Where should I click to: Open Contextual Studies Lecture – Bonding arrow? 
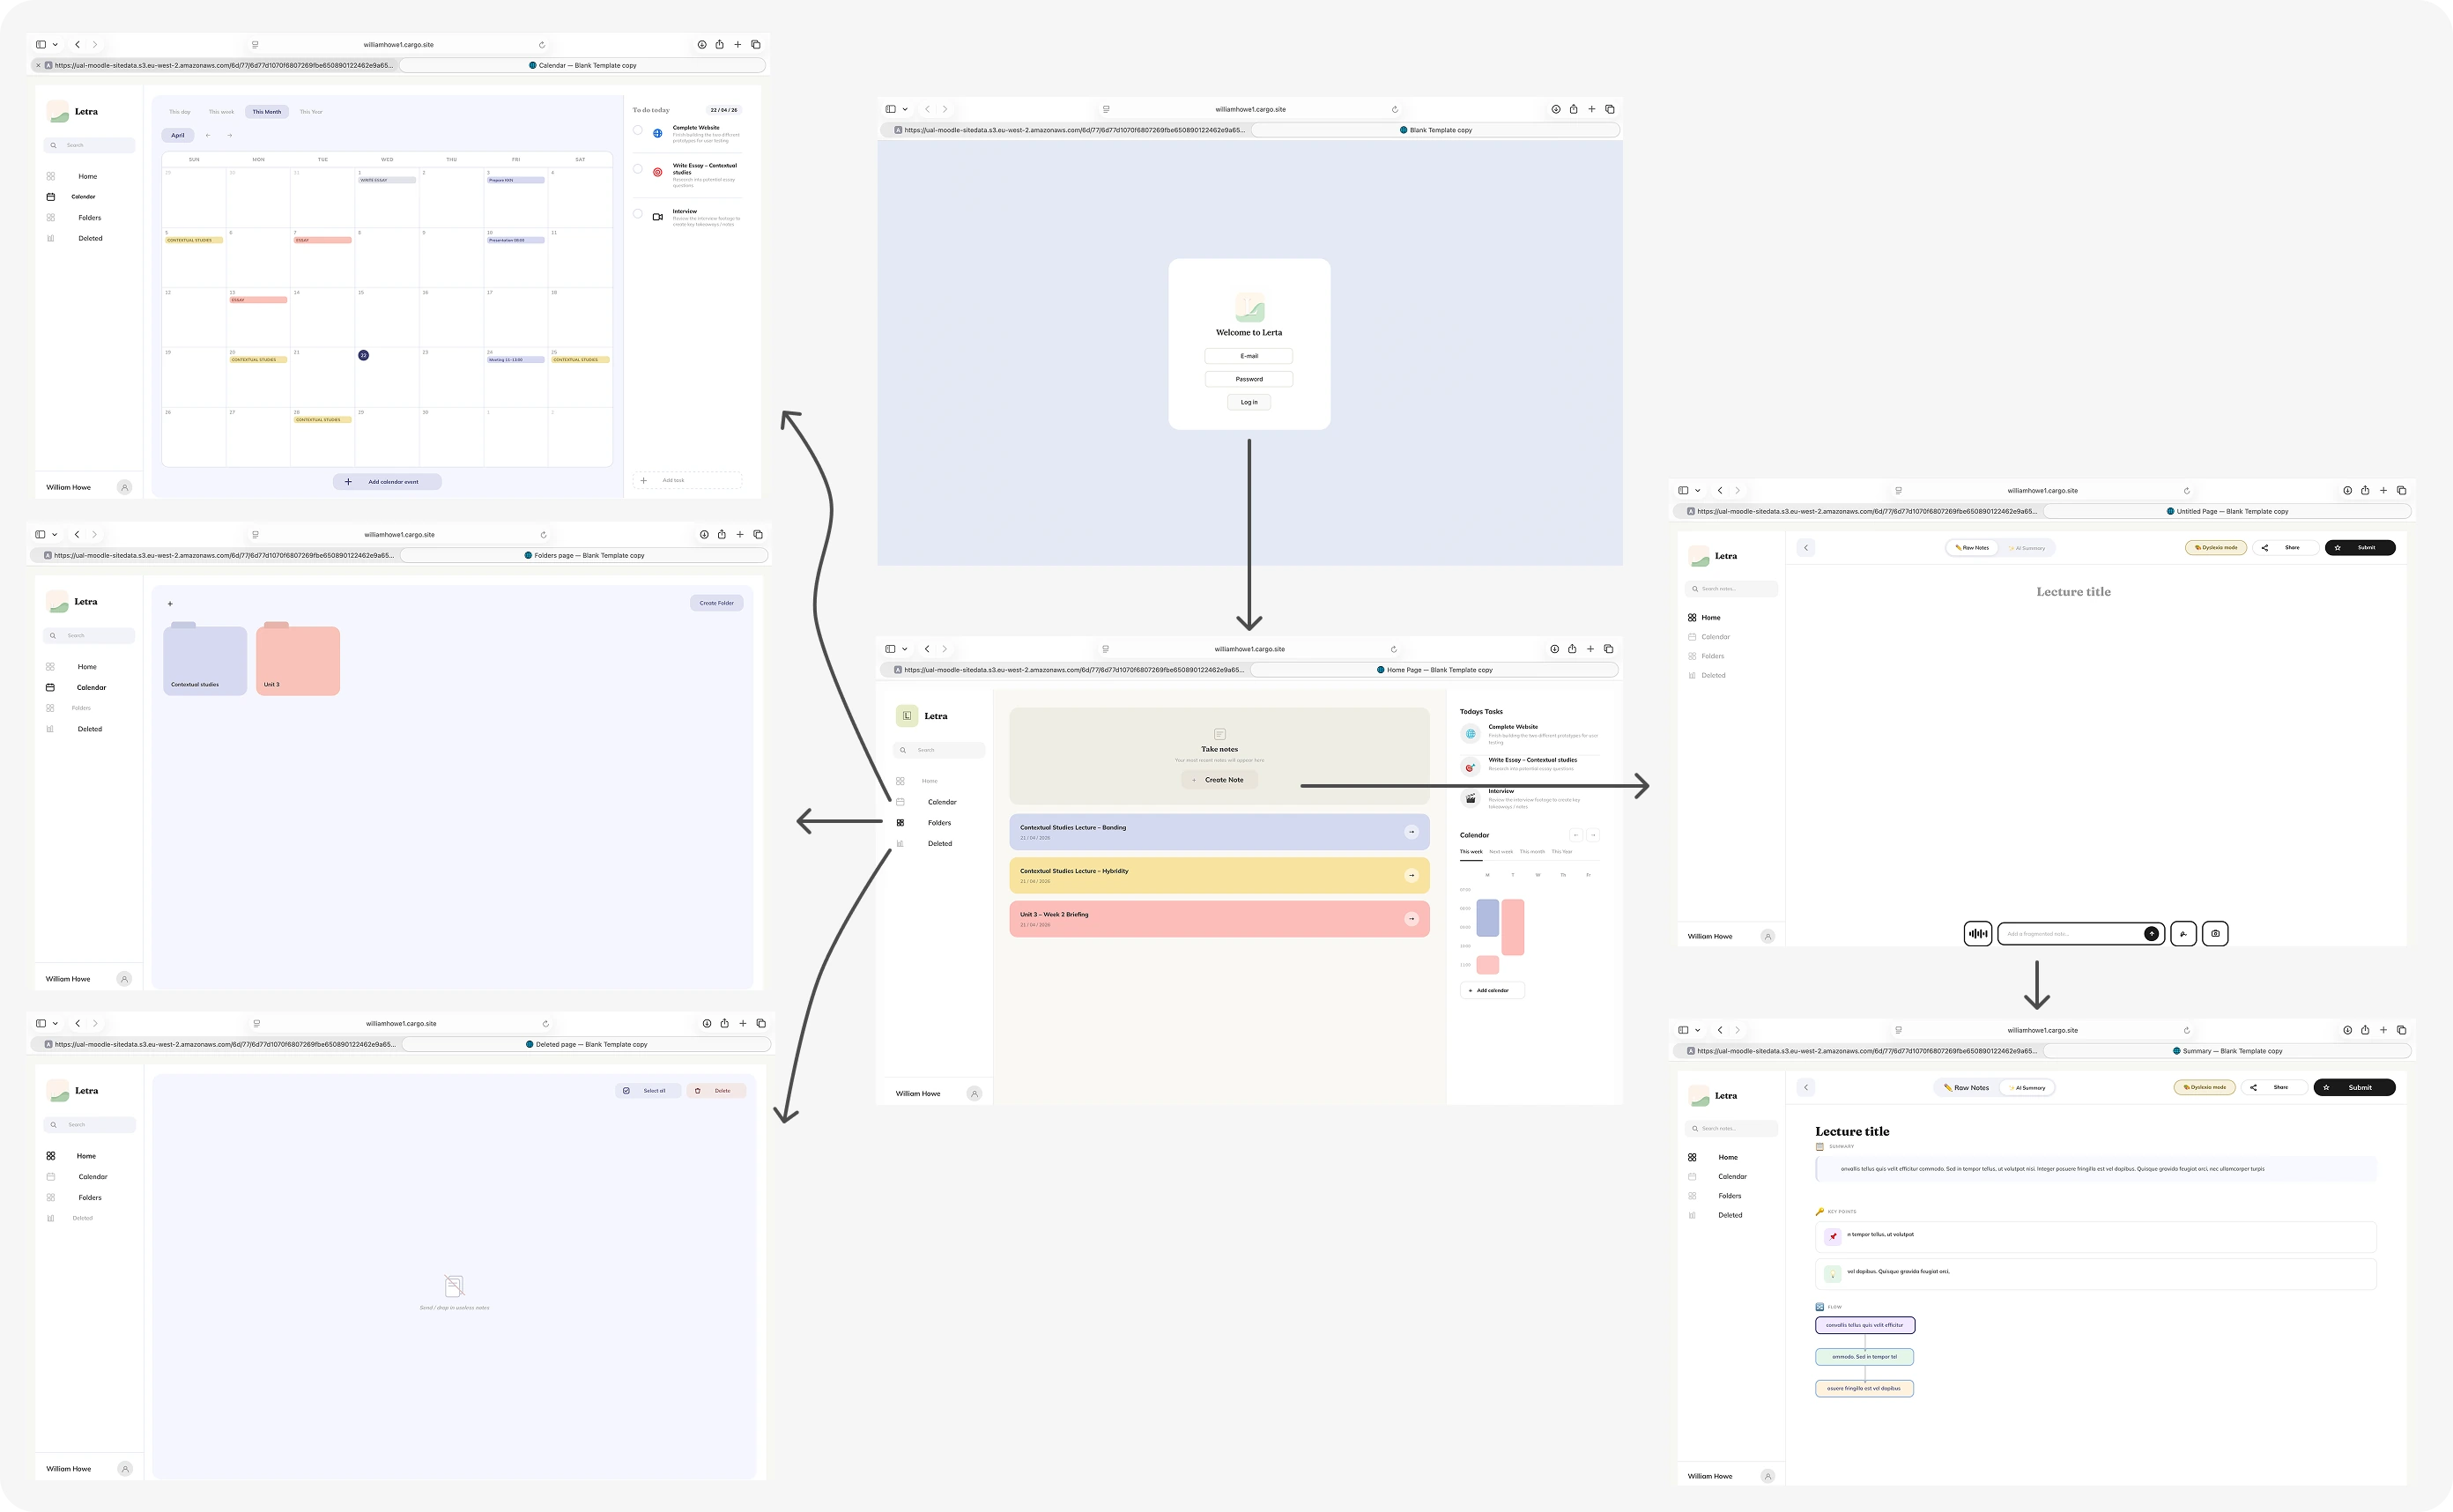tap(1411, 832)
